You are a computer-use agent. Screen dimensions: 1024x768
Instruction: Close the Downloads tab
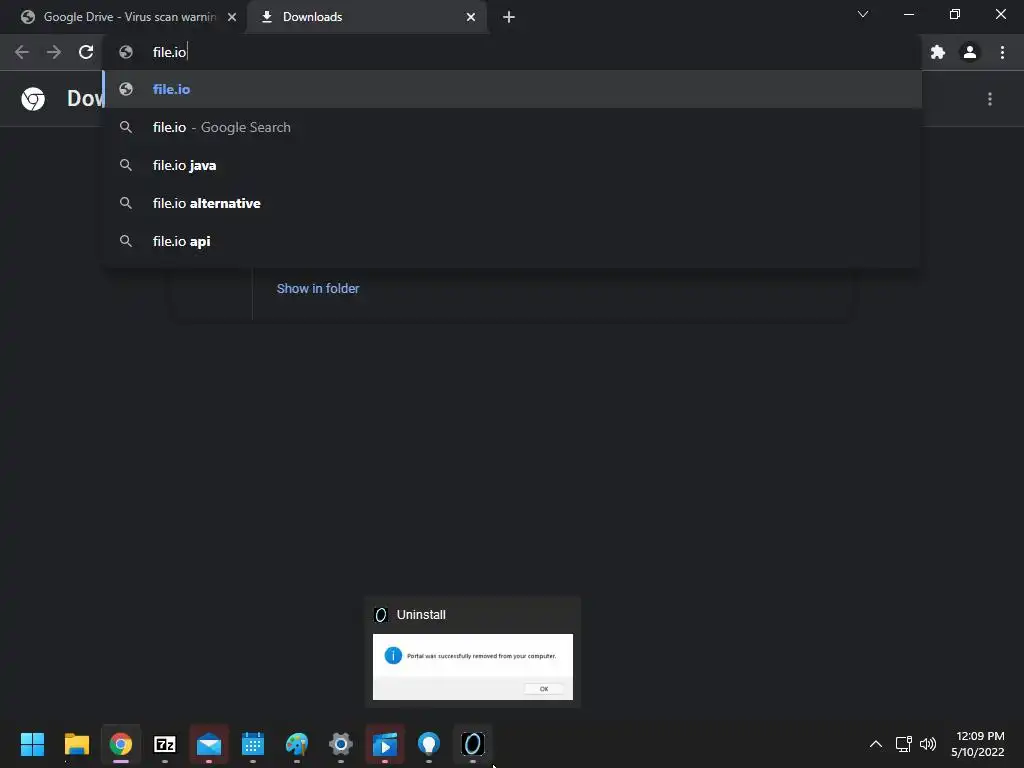coord(471,17)
